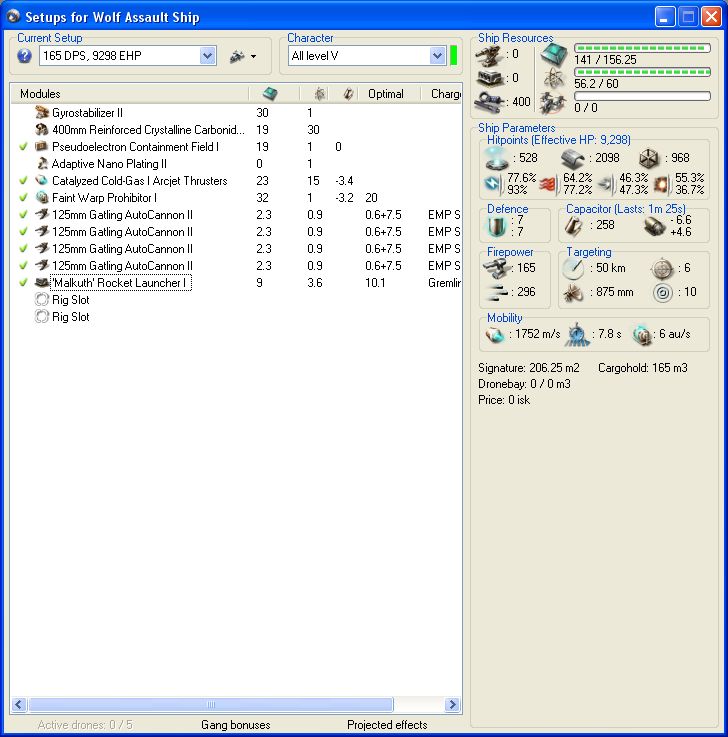This screenshot has width=728, height=737.
Task: Click the first Rig Slot icon
Action: (x=42, y=299)
